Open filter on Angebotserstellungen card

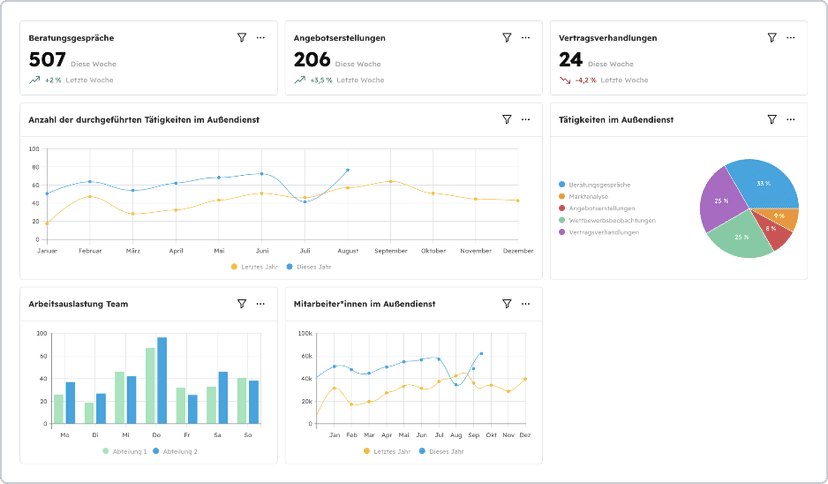click(x=507, y=37)
